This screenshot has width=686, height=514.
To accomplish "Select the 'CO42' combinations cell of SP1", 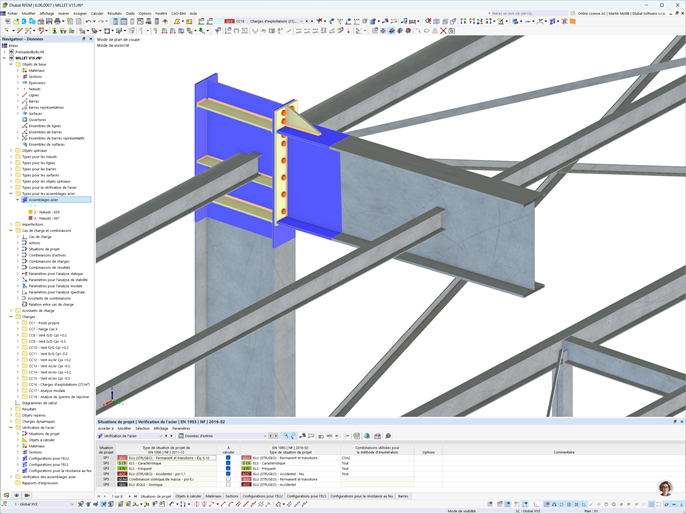I will tap(377, 458).
